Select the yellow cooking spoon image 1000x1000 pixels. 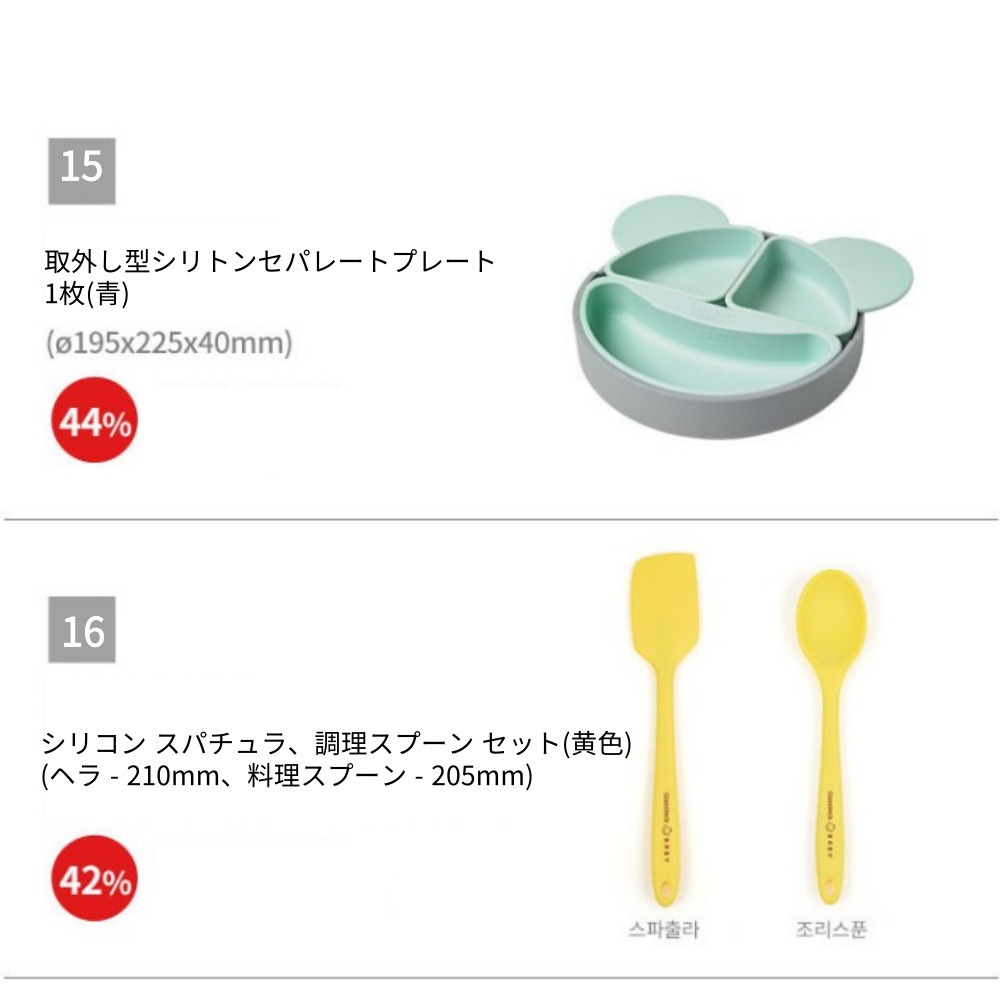827,730
